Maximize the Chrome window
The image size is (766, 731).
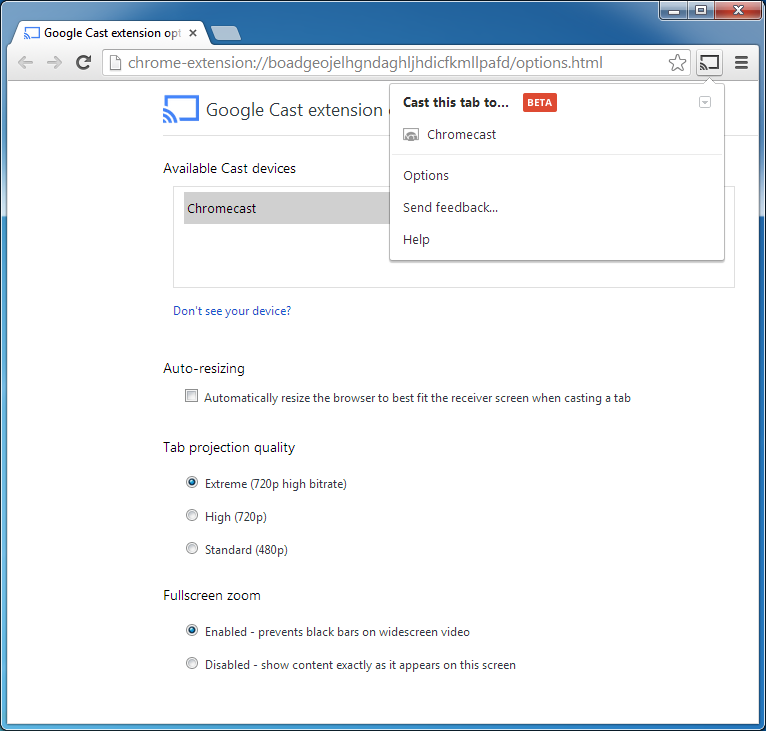pyautogui.click(x=701, y=10)
